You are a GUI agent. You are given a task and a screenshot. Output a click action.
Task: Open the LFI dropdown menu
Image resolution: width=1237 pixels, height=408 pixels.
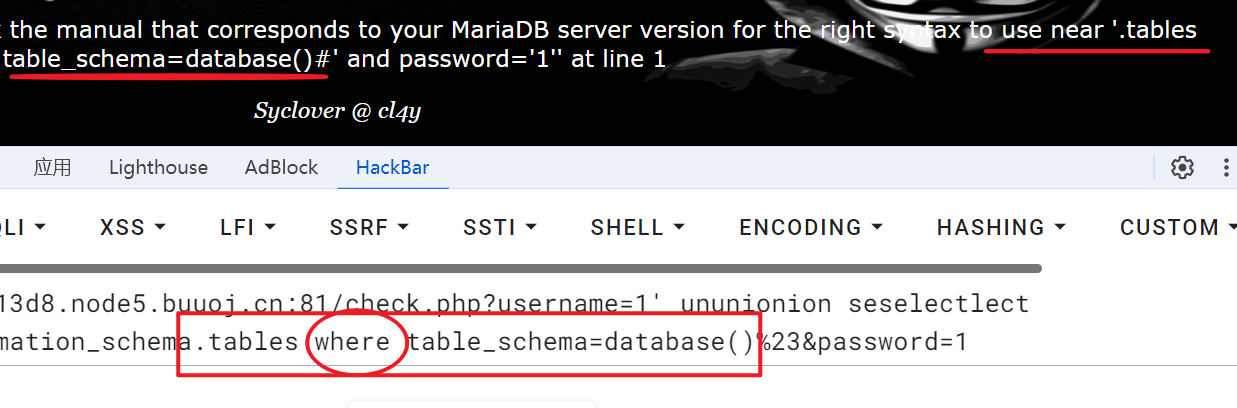coord(245,228)
